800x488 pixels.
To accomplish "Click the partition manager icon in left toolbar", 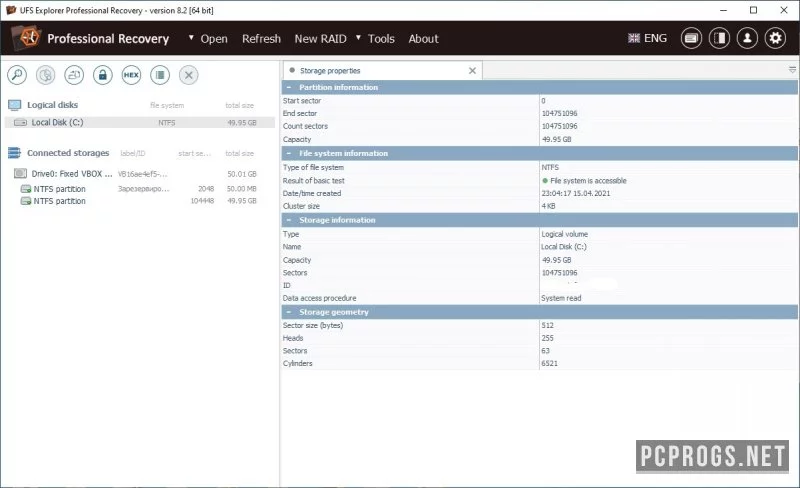I will tap(45, 75).
